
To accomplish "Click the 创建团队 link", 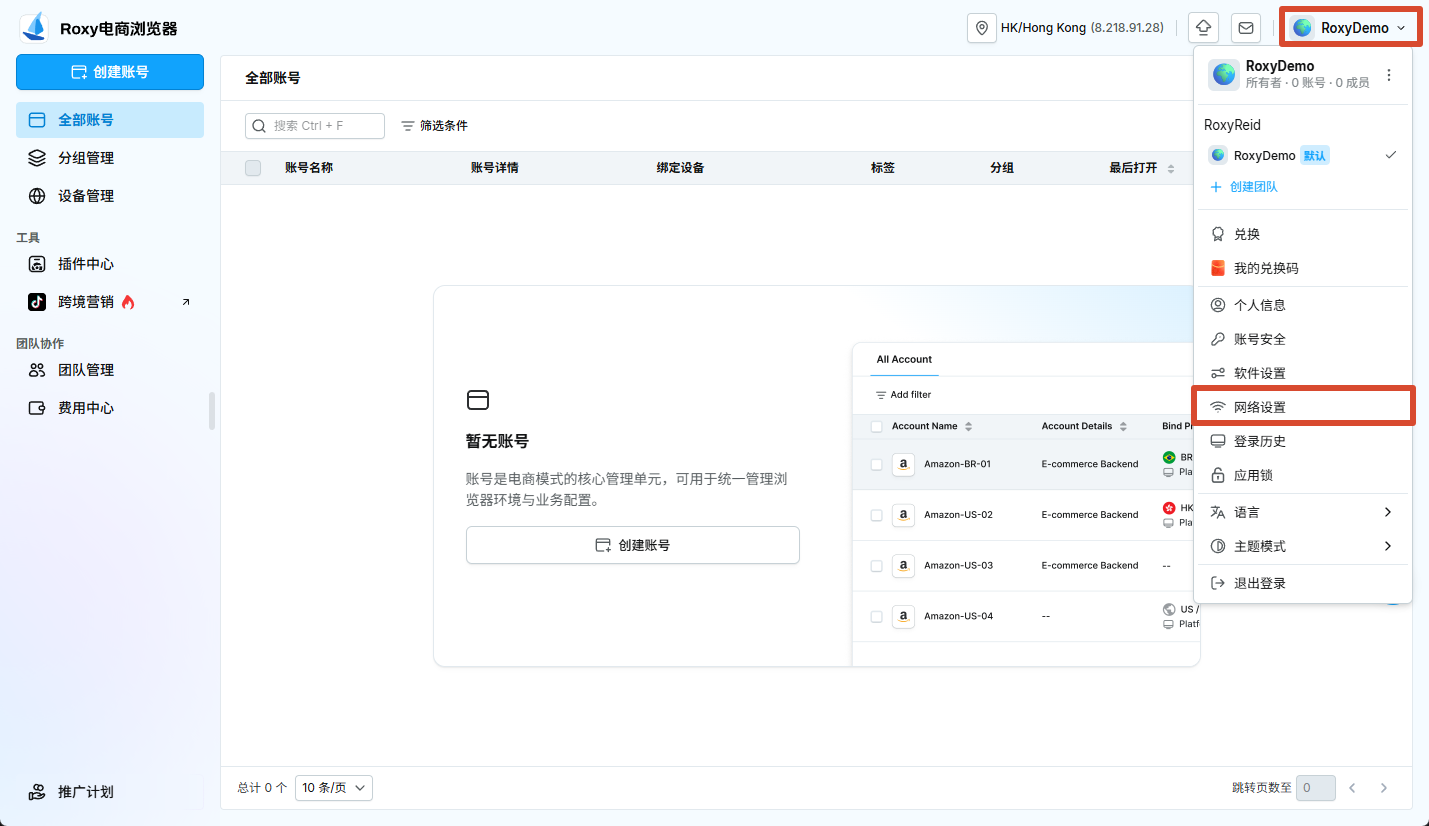I will click(x=1244, y=187).
